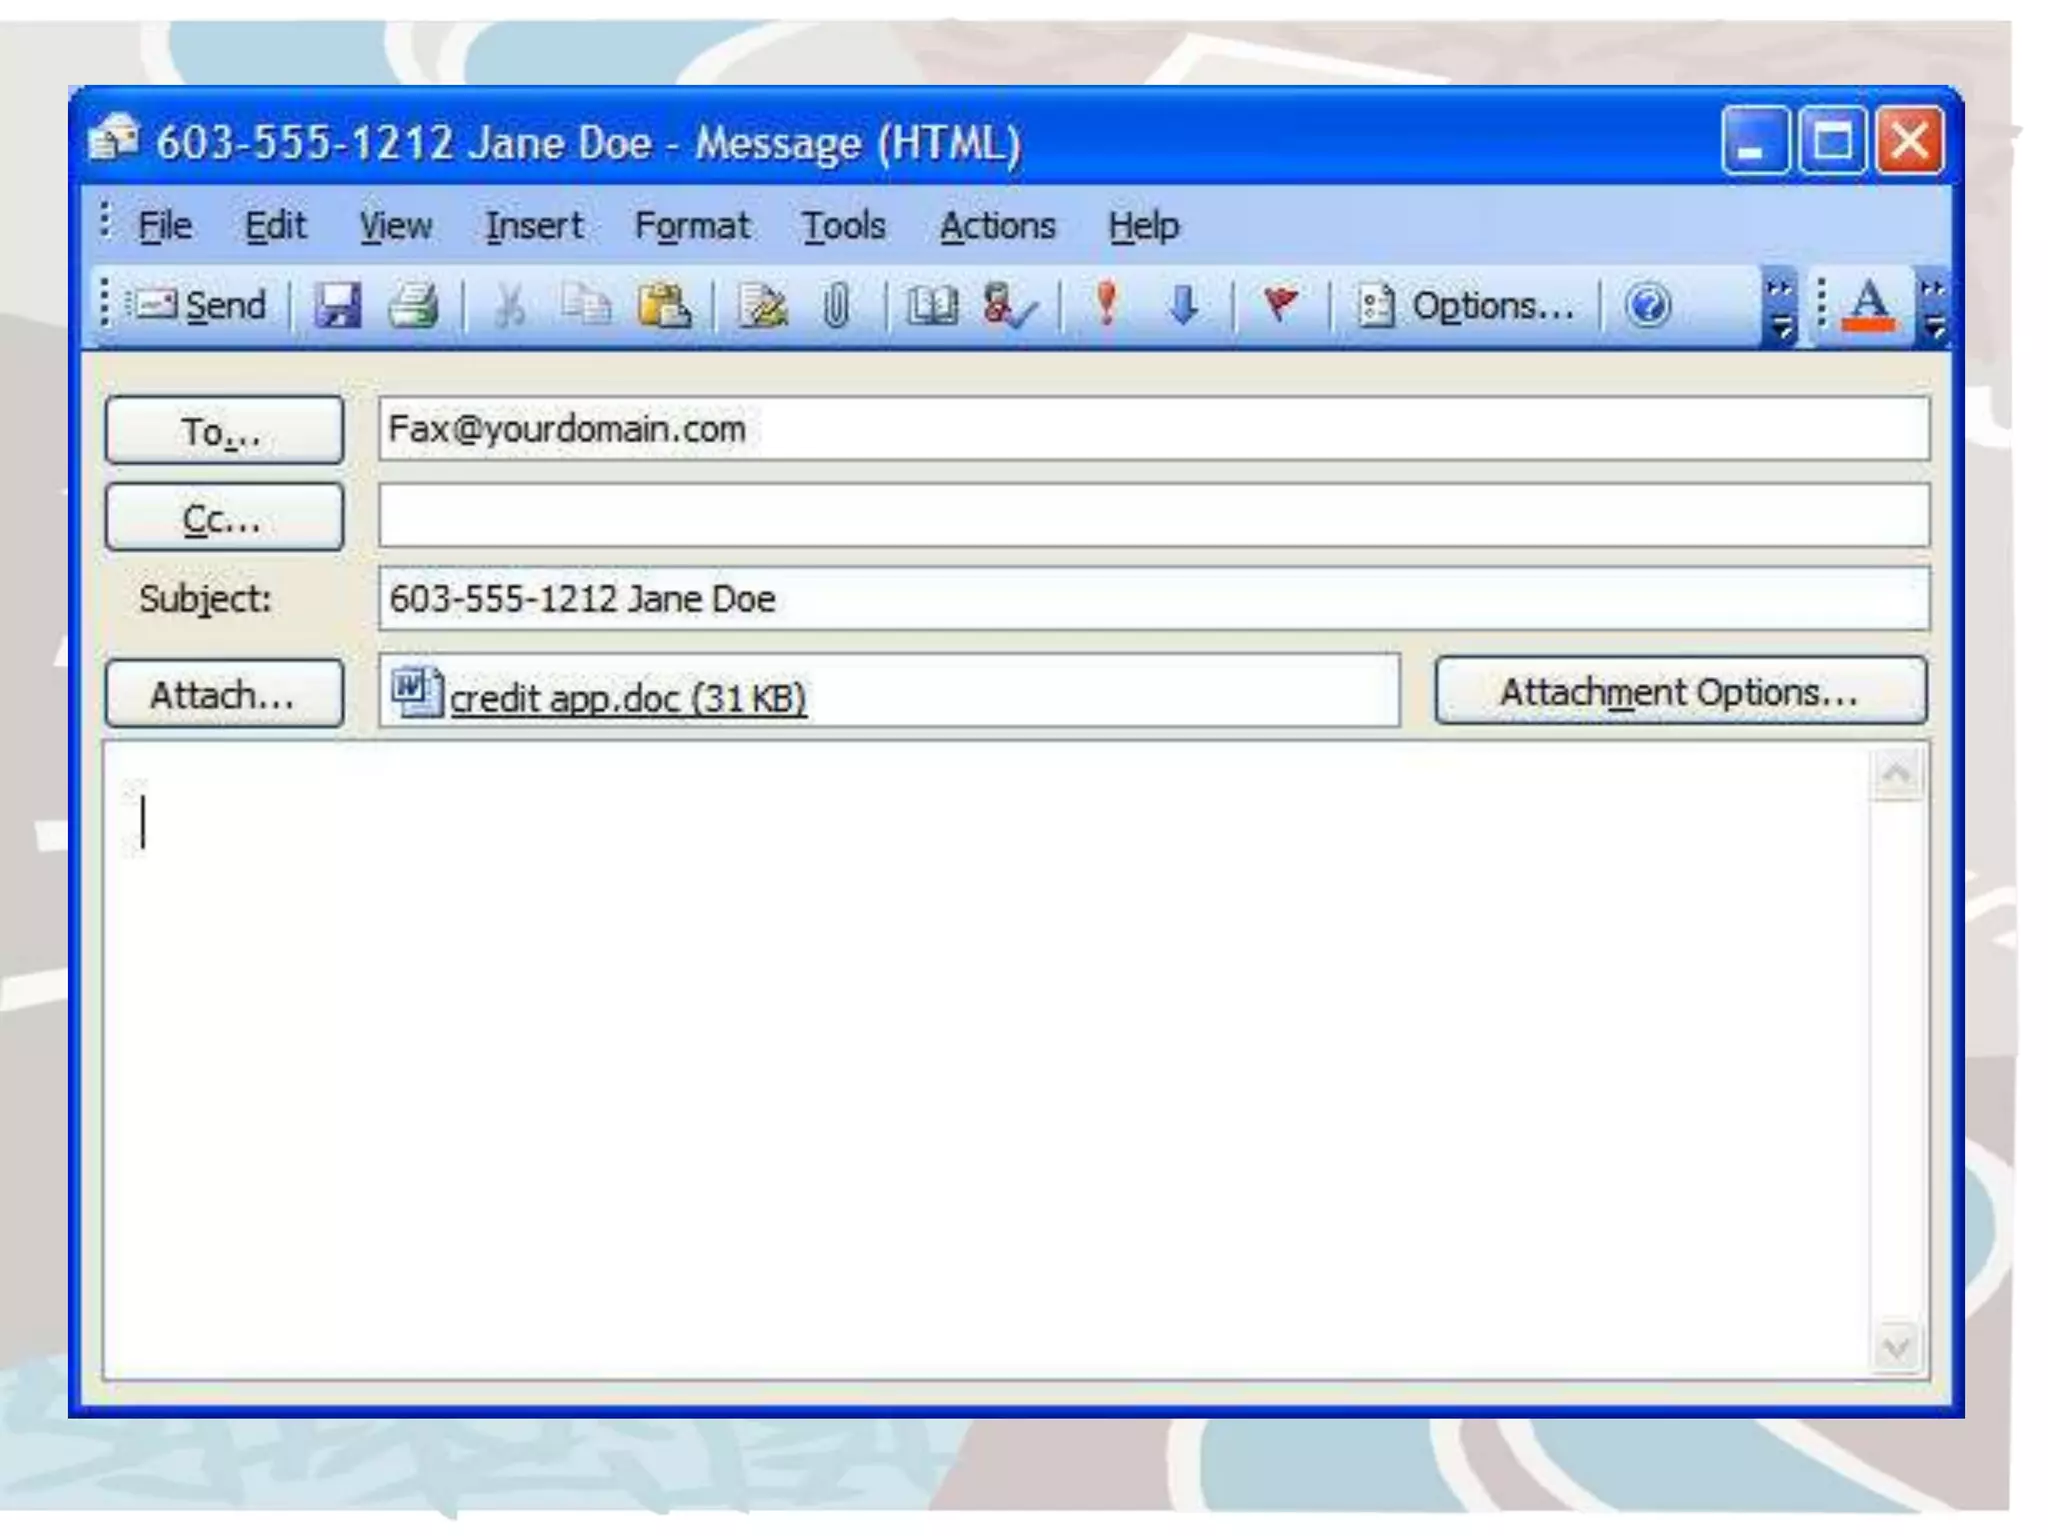This screenshot has width=2048, height=1536.
Task: Open Microsoft Office Help question mark icon
Action: pyautogui.click(x=1647, y=305)
